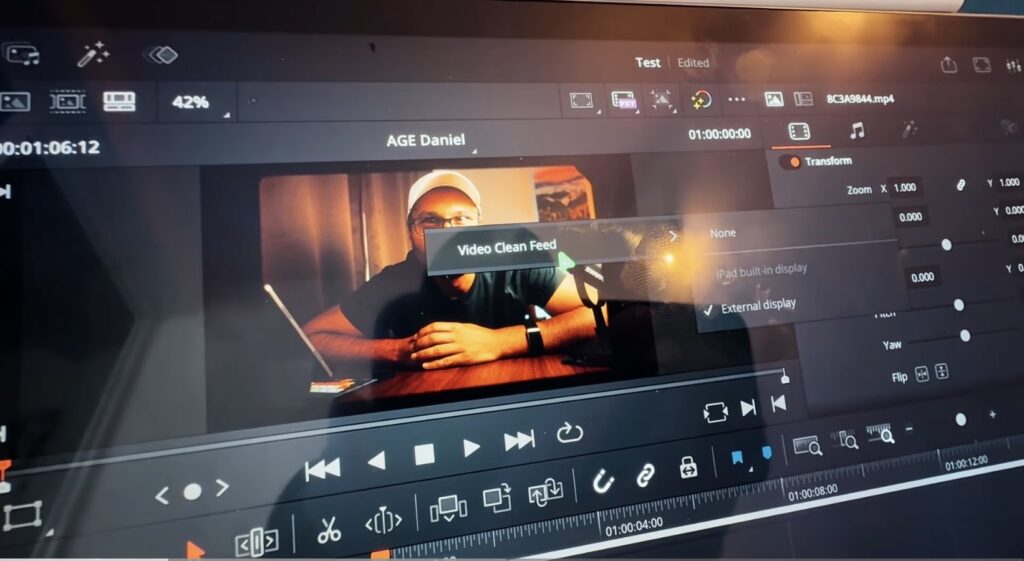Click the 01:00:04:00 ruler mark
Image resolution: width=1024 pixels, height=561 pixels.
click(633, 526)
